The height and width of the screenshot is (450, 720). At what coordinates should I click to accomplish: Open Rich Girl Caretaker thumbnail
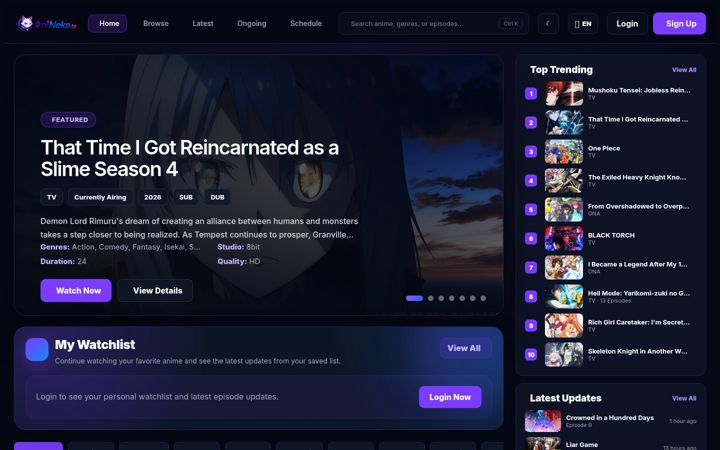click(564, 325)
